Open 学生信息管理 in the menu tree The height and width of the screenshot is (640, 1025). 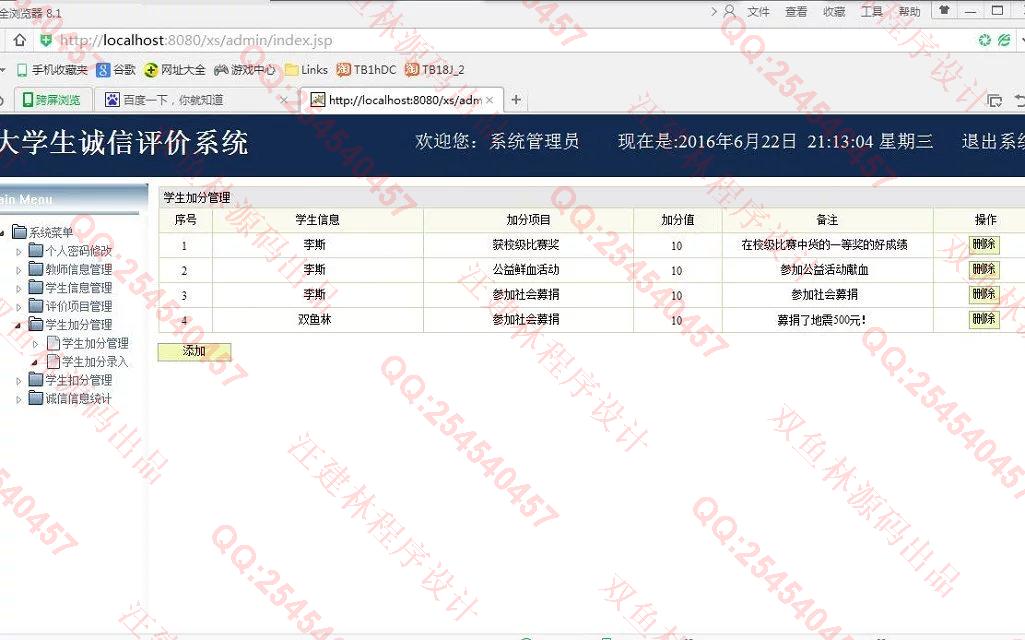pos(78,288)
